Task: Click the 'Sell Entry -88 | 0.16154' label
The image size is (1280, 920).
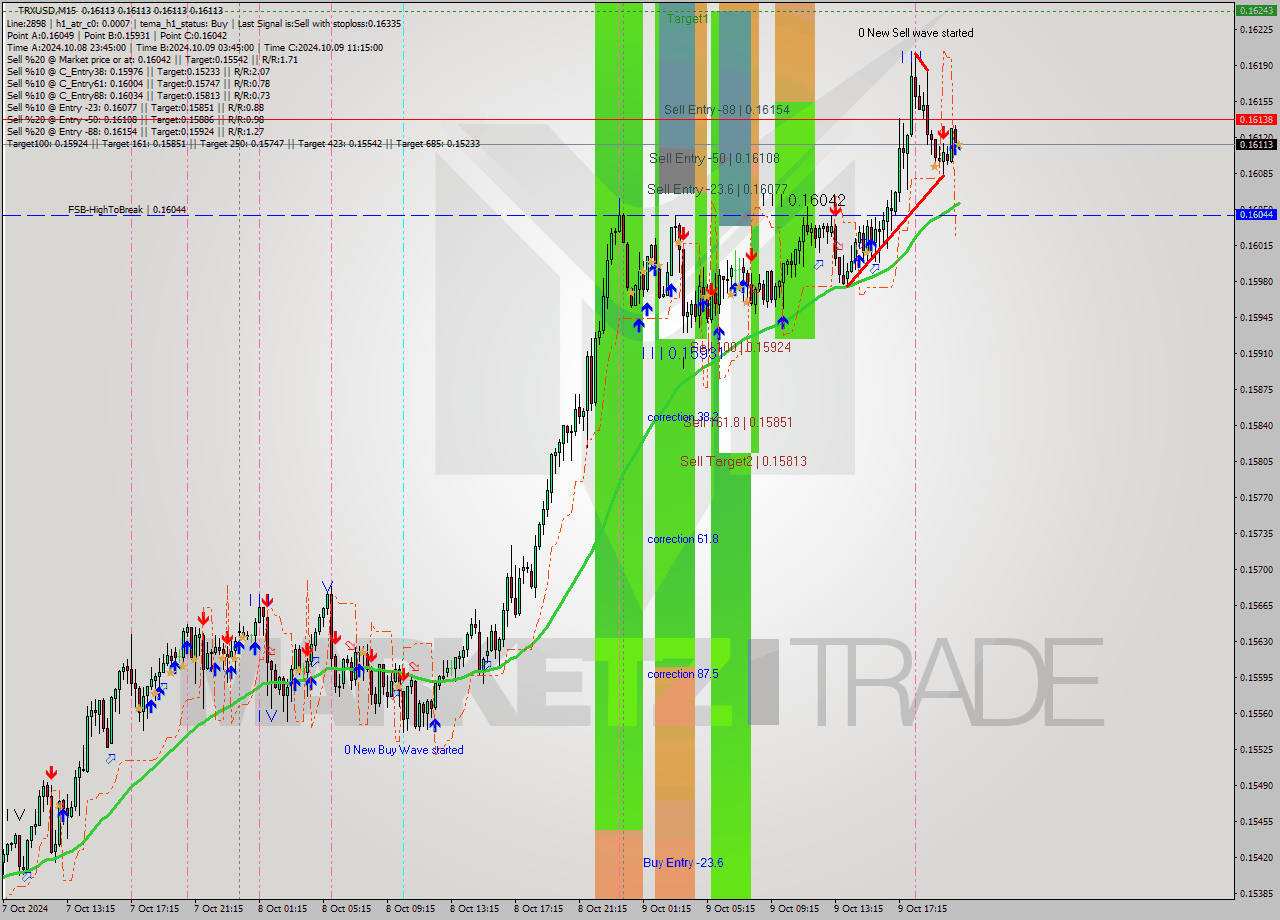Action: point(726,110)
